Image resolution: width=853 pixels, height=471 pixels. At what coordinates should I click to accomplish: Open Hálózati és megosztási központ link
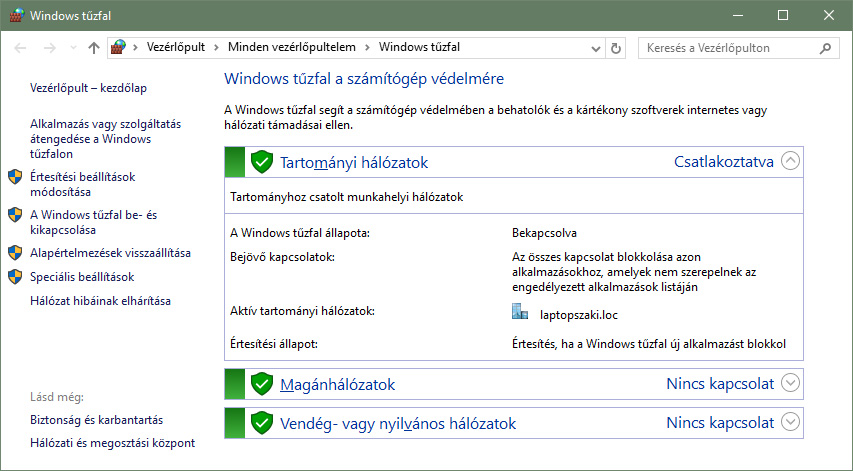click(112, 443)
